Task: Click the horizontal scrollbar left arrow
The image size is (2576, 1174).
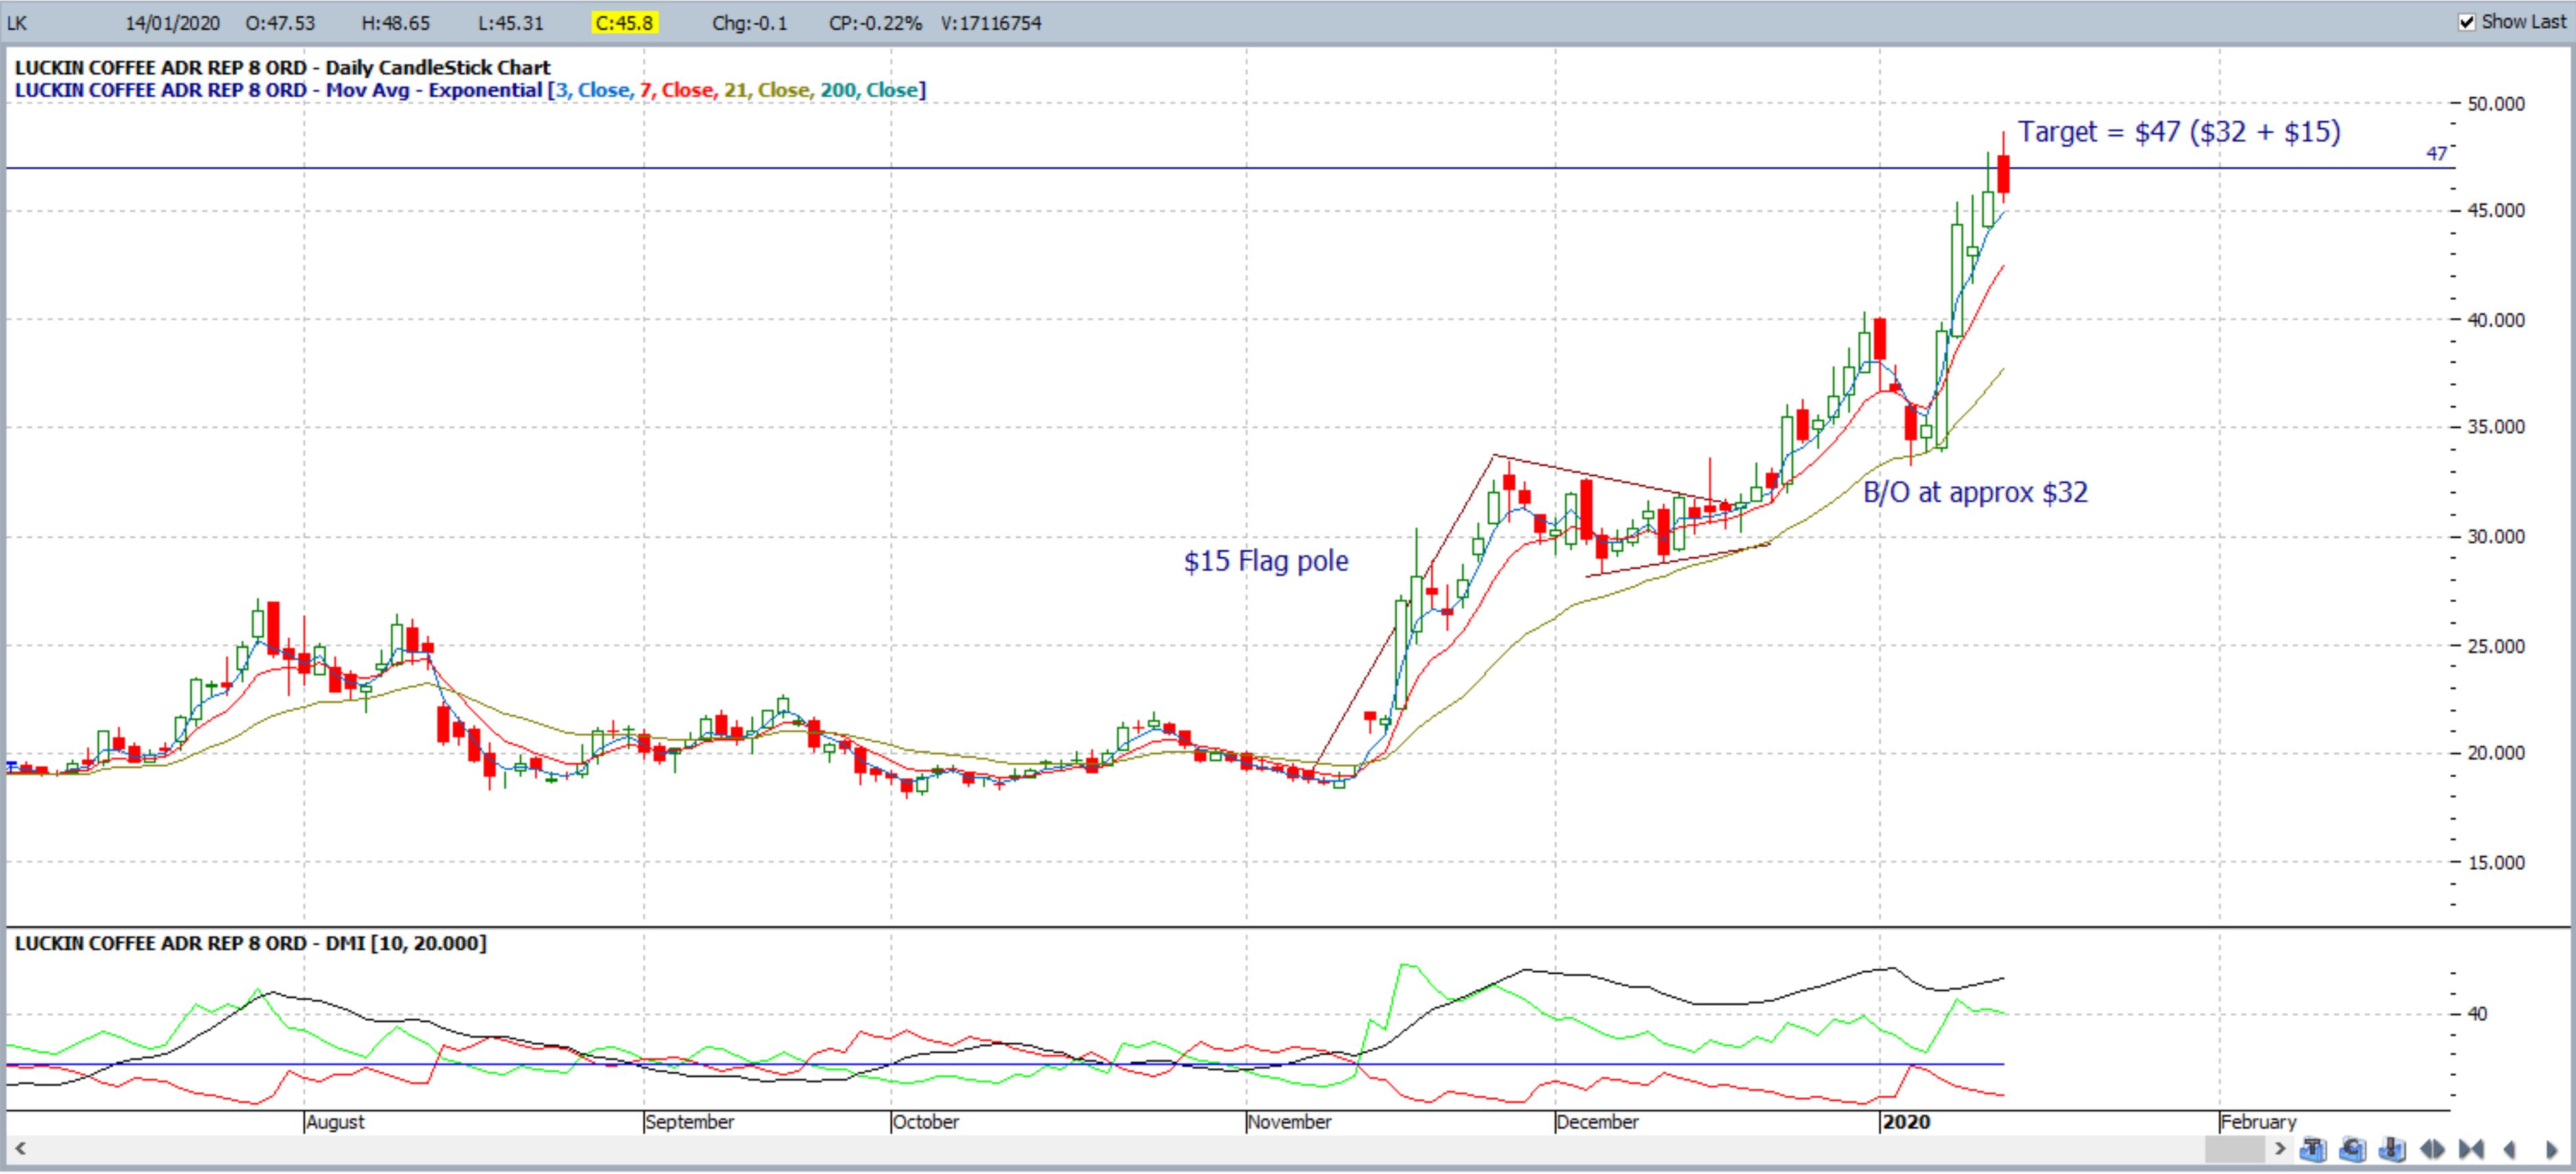Action: pos(19,1149)
